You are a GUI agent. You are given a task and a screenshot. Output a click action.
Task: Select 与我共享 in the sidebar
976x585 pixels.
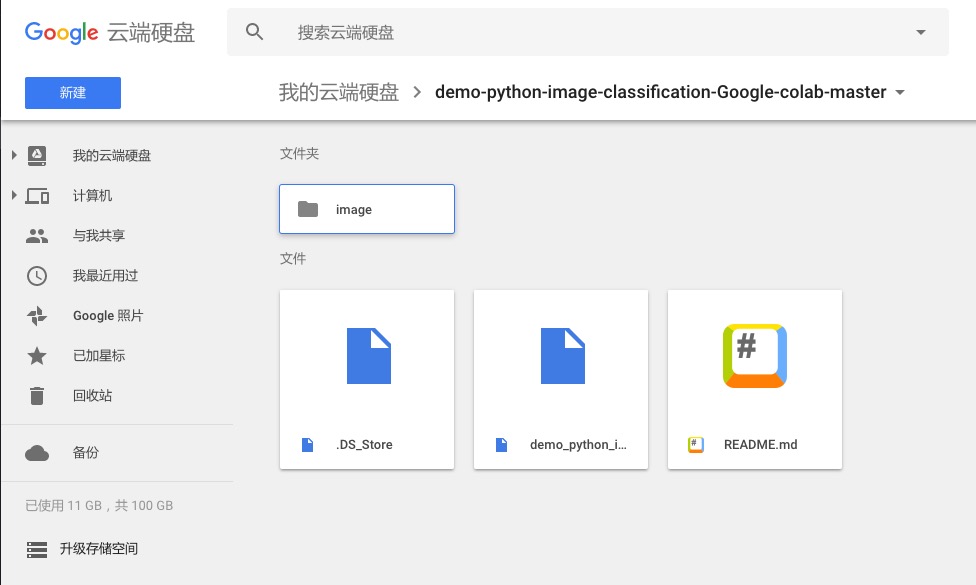coord(98,236)
